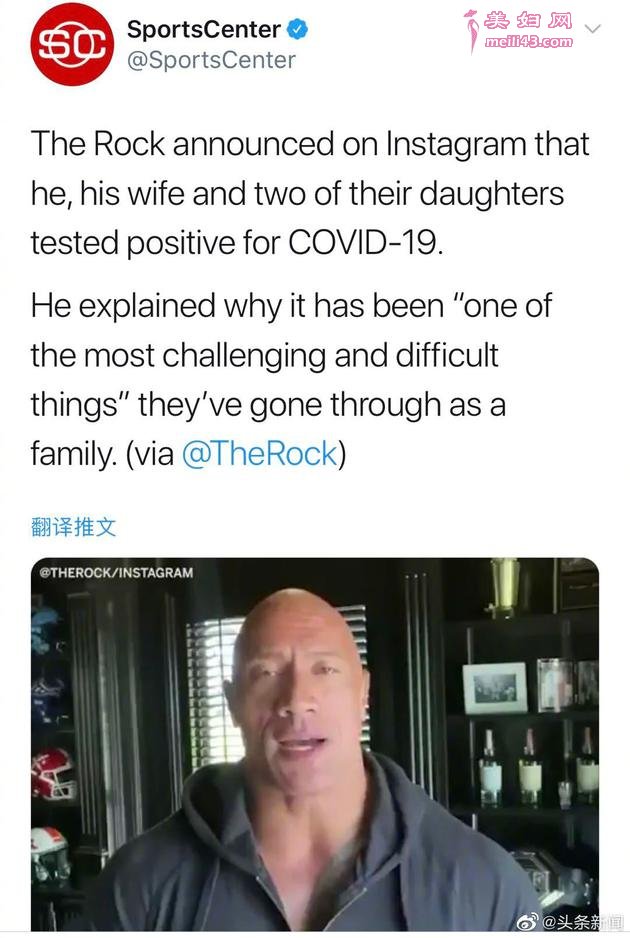Play the embedded video of The Rock
630x938 pixels.
315,744
